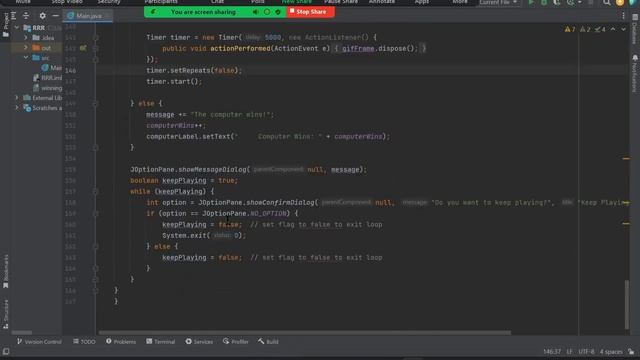Open Search Everywhere magnifier icon
The height and width of the screenshot is (360, 640).
[607, 2]
